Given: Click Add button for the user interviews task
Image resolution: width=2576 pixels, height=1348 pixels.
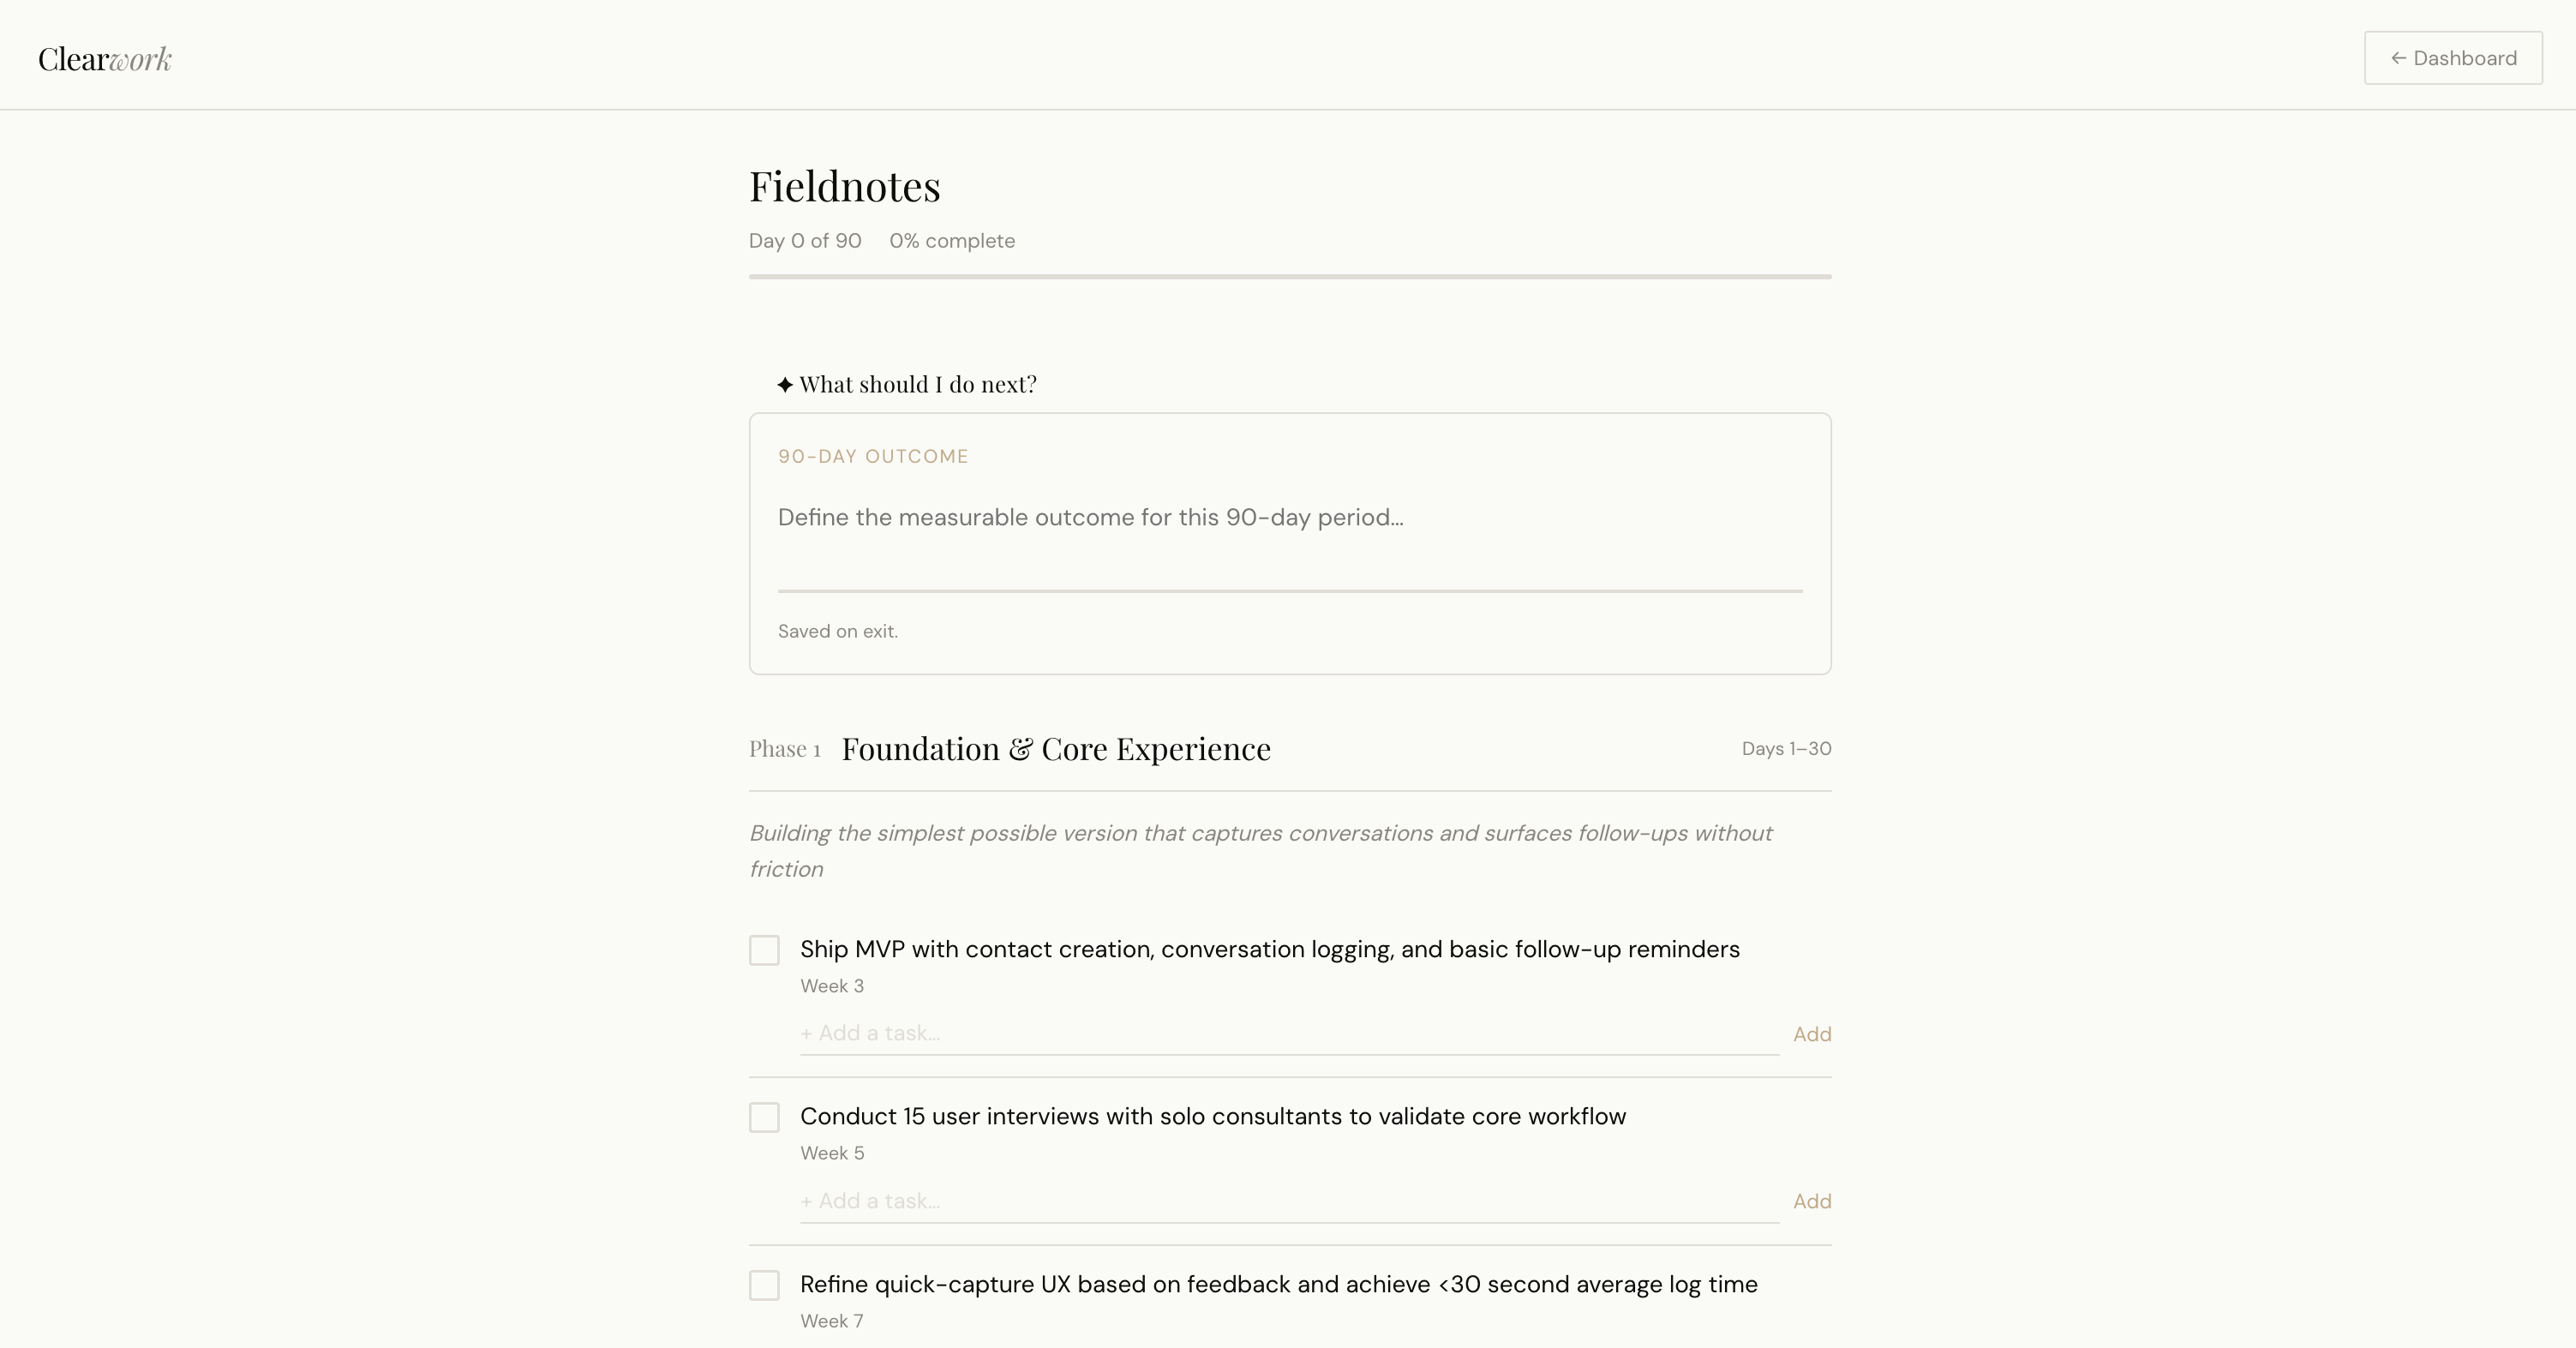Looking at the screenshot, I should click(x=1812, y=1201).
